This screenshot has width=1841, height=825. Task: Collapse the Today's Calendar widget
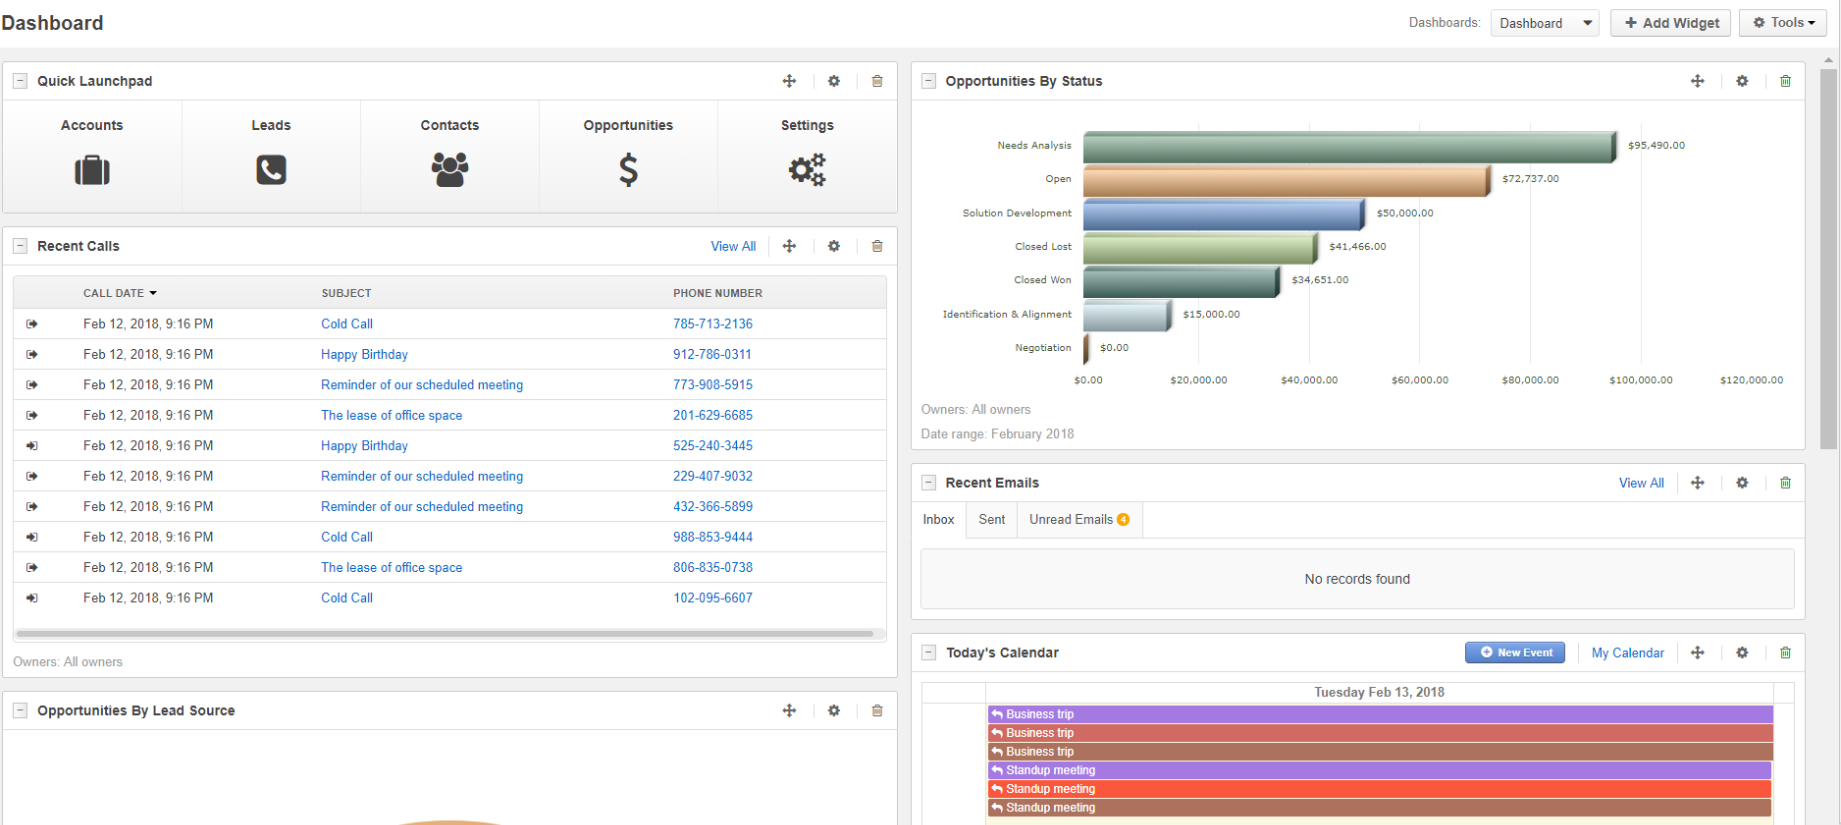click(x=929, y=653)
